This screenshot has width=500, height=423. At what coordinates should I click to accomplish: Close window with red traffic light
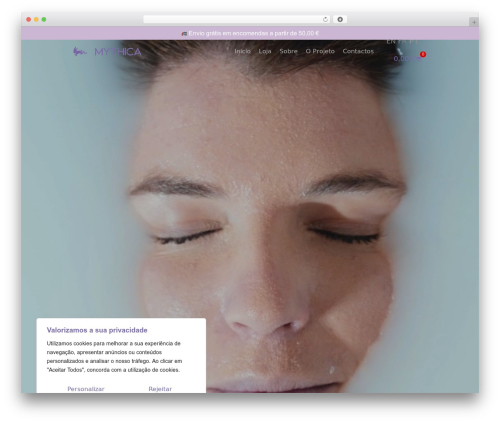(x=29, y=19)
